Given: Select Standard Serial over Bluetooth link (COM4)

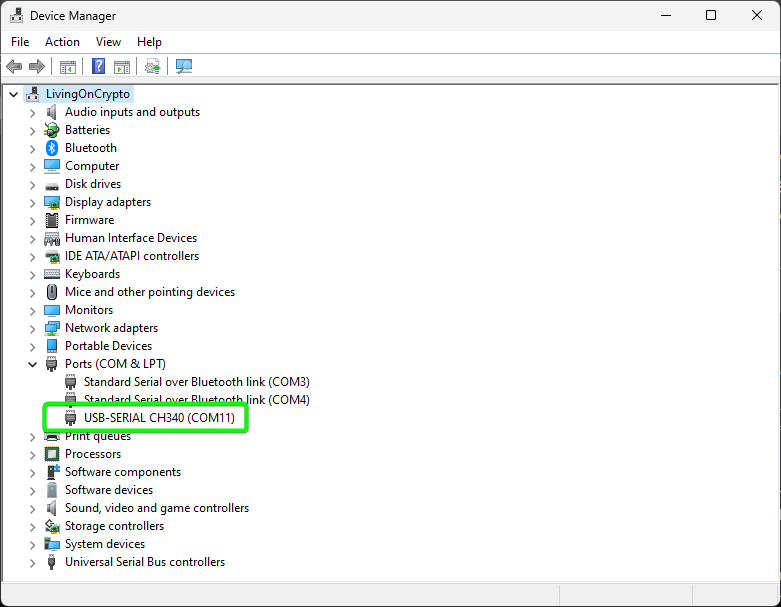Looking at the screenshot, I should (x=197, y=400).
